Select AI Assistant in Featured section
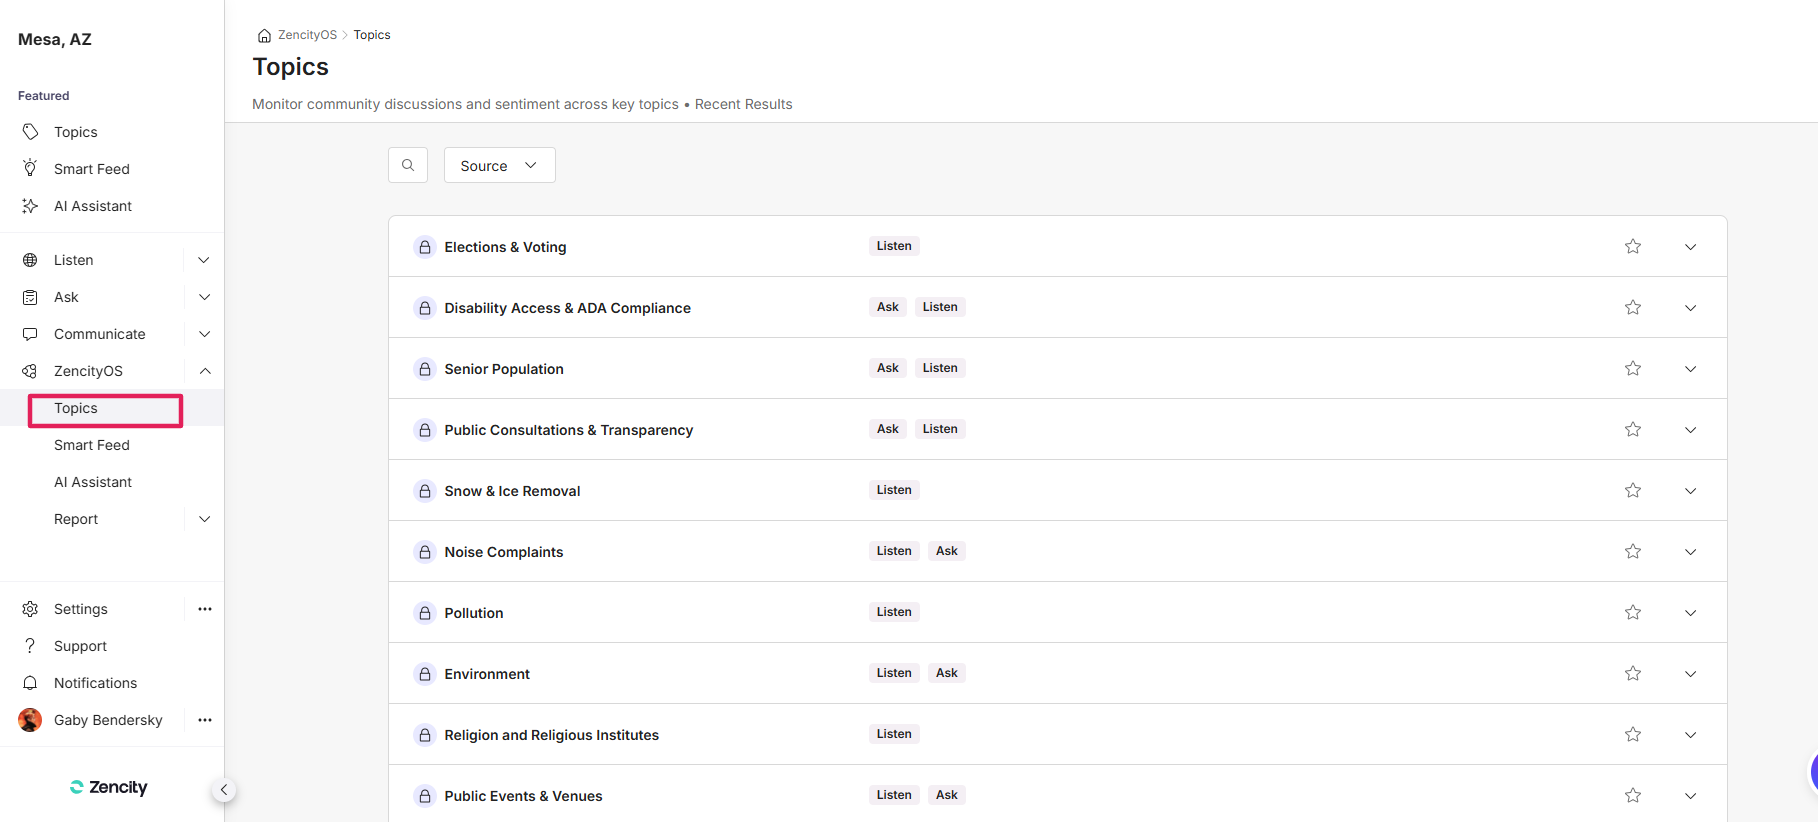1818x822 pixels. 92,206
